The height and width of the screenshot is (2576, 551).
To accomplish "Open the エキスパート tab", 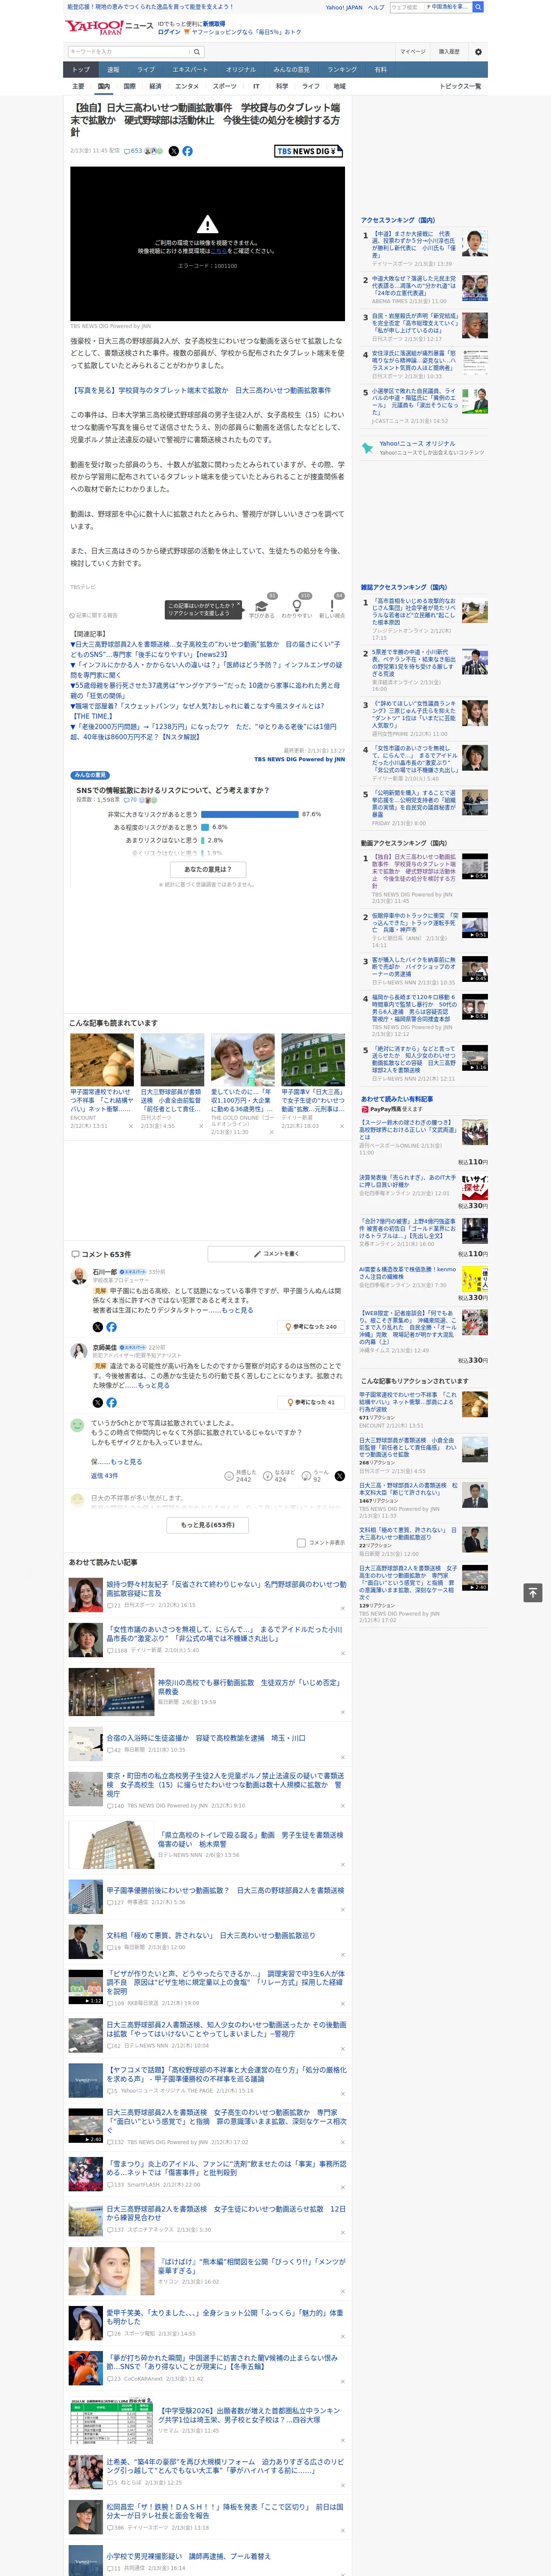I will [190, 70].
